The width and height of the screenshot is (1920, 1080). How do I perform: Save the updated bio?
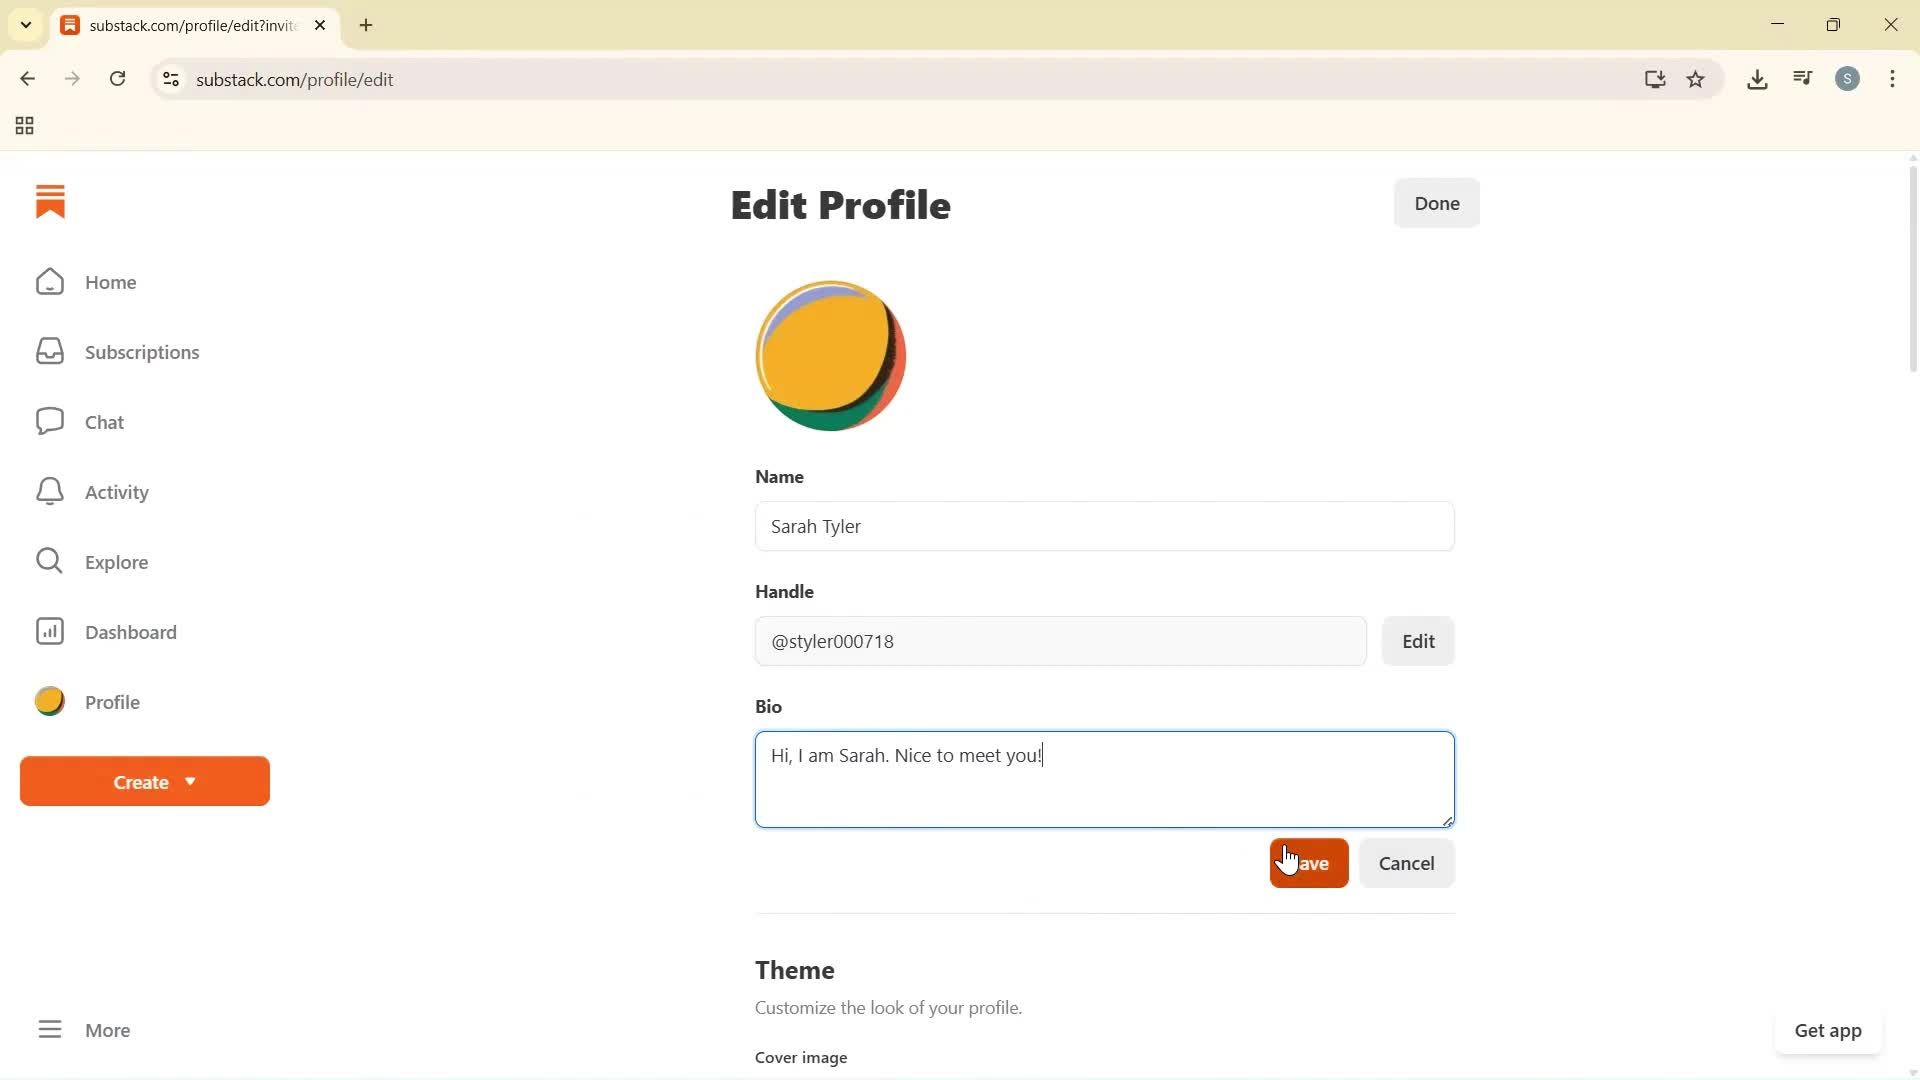point(1308,862)
